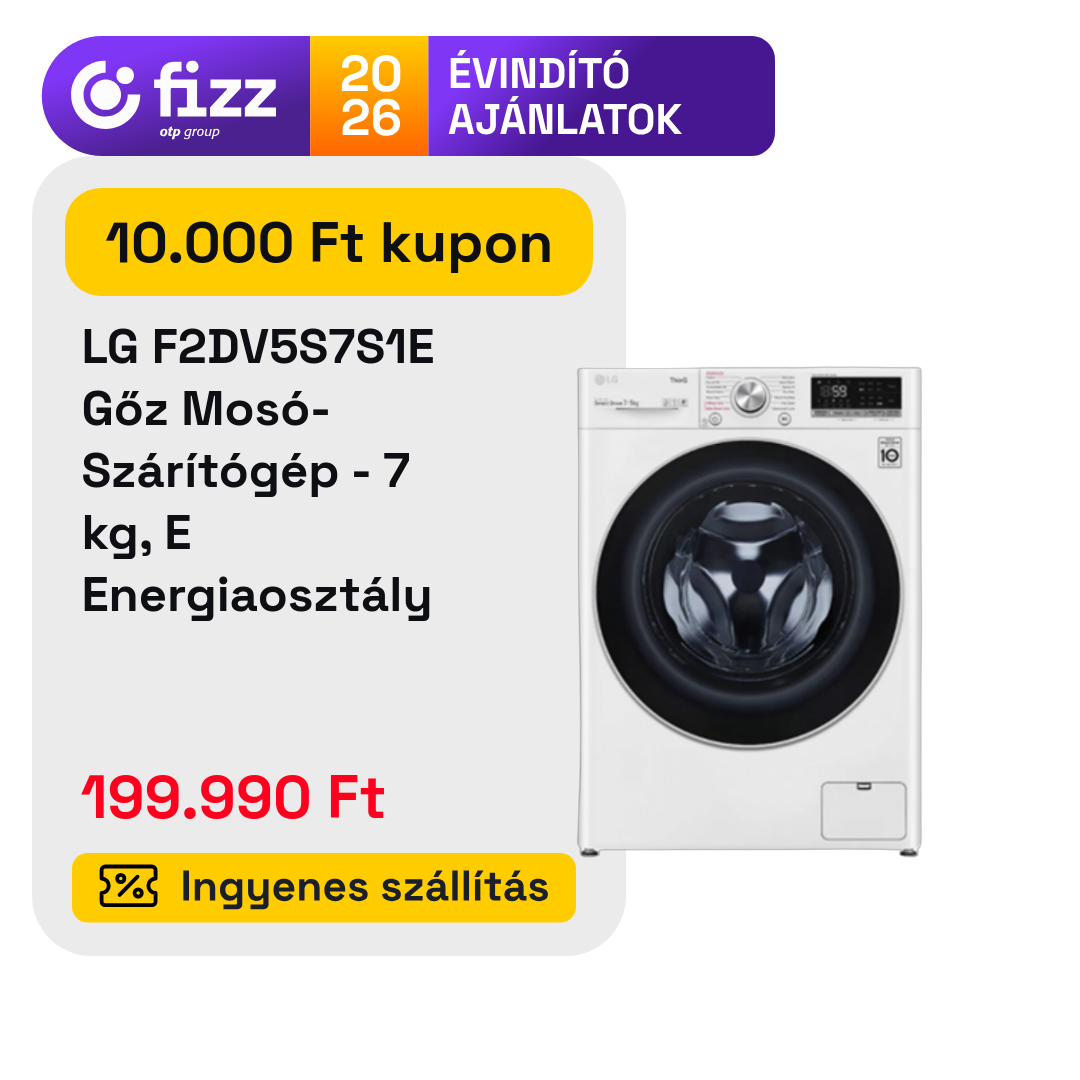
Task: Click the coupon percent ticket icon
Action: [x=128, y=886]
